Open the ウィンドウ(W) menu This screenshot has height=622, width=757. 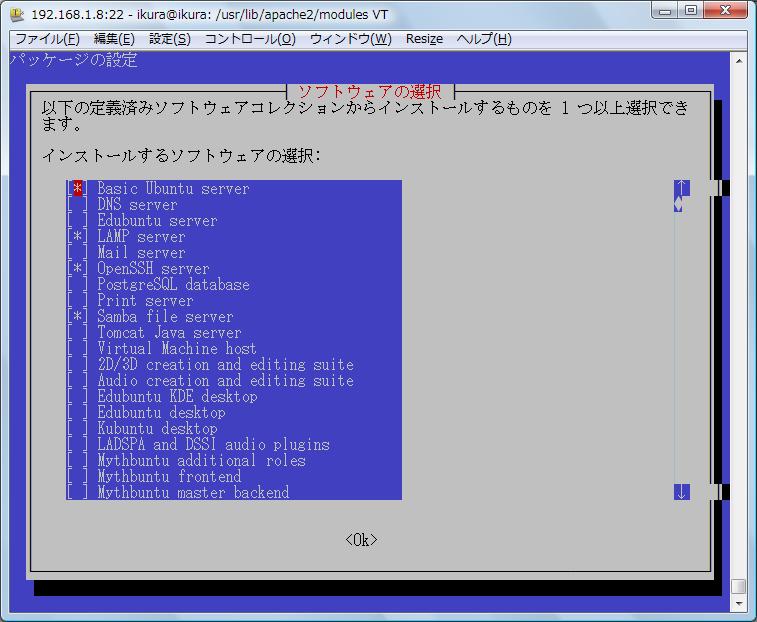350,39
